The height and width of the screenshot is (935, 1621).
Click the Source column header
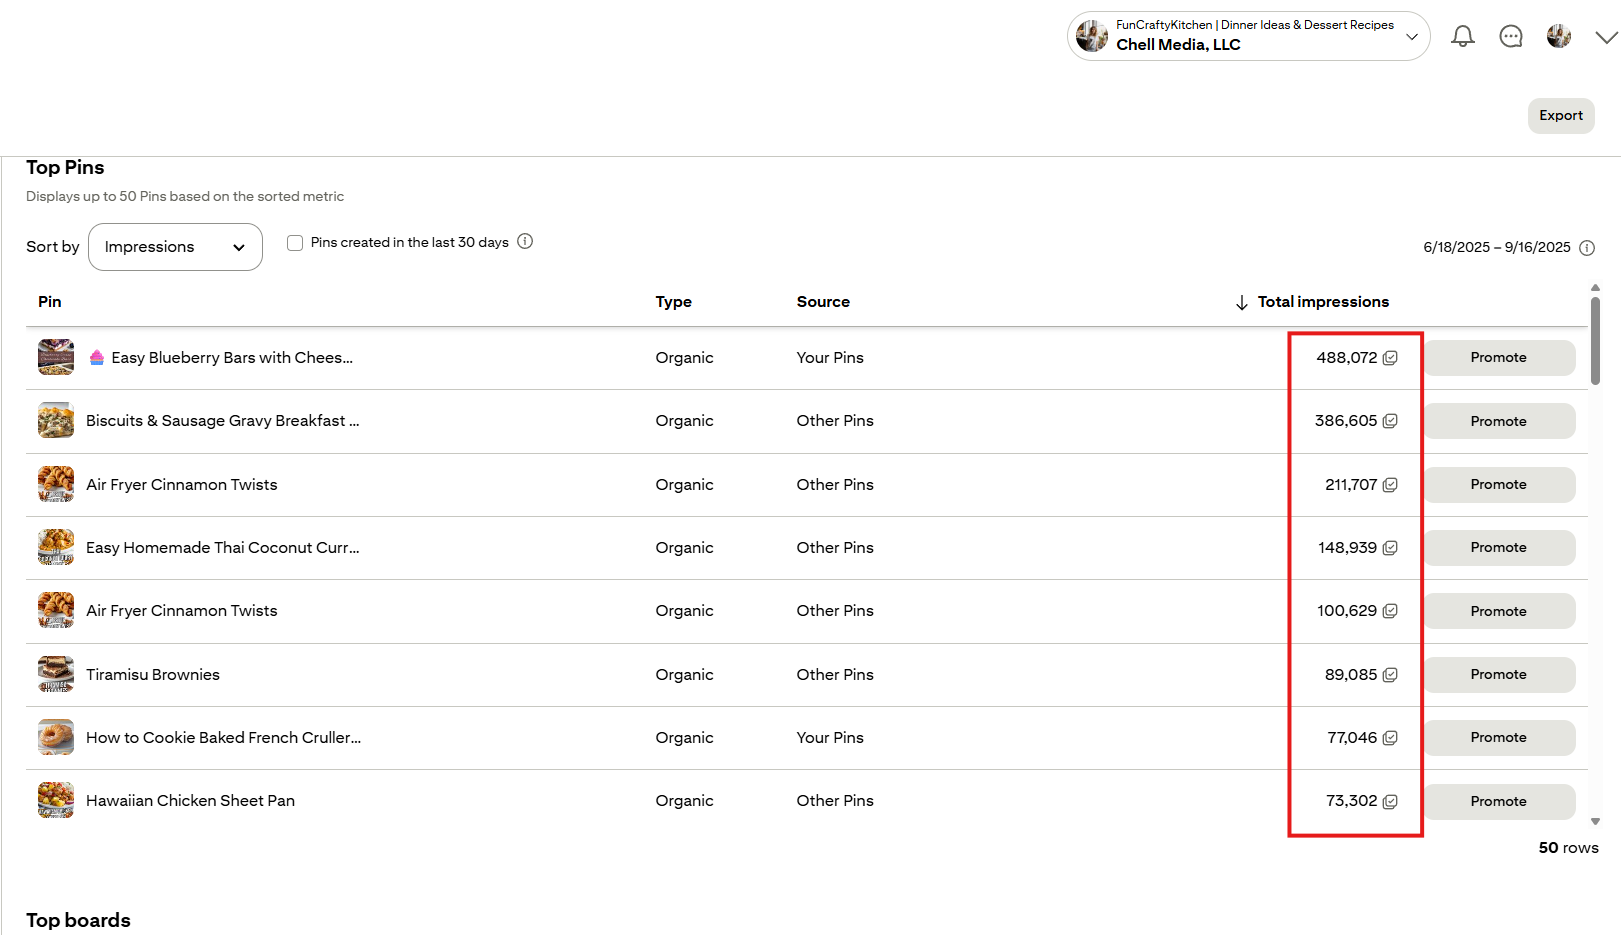[x=822, y=302]
